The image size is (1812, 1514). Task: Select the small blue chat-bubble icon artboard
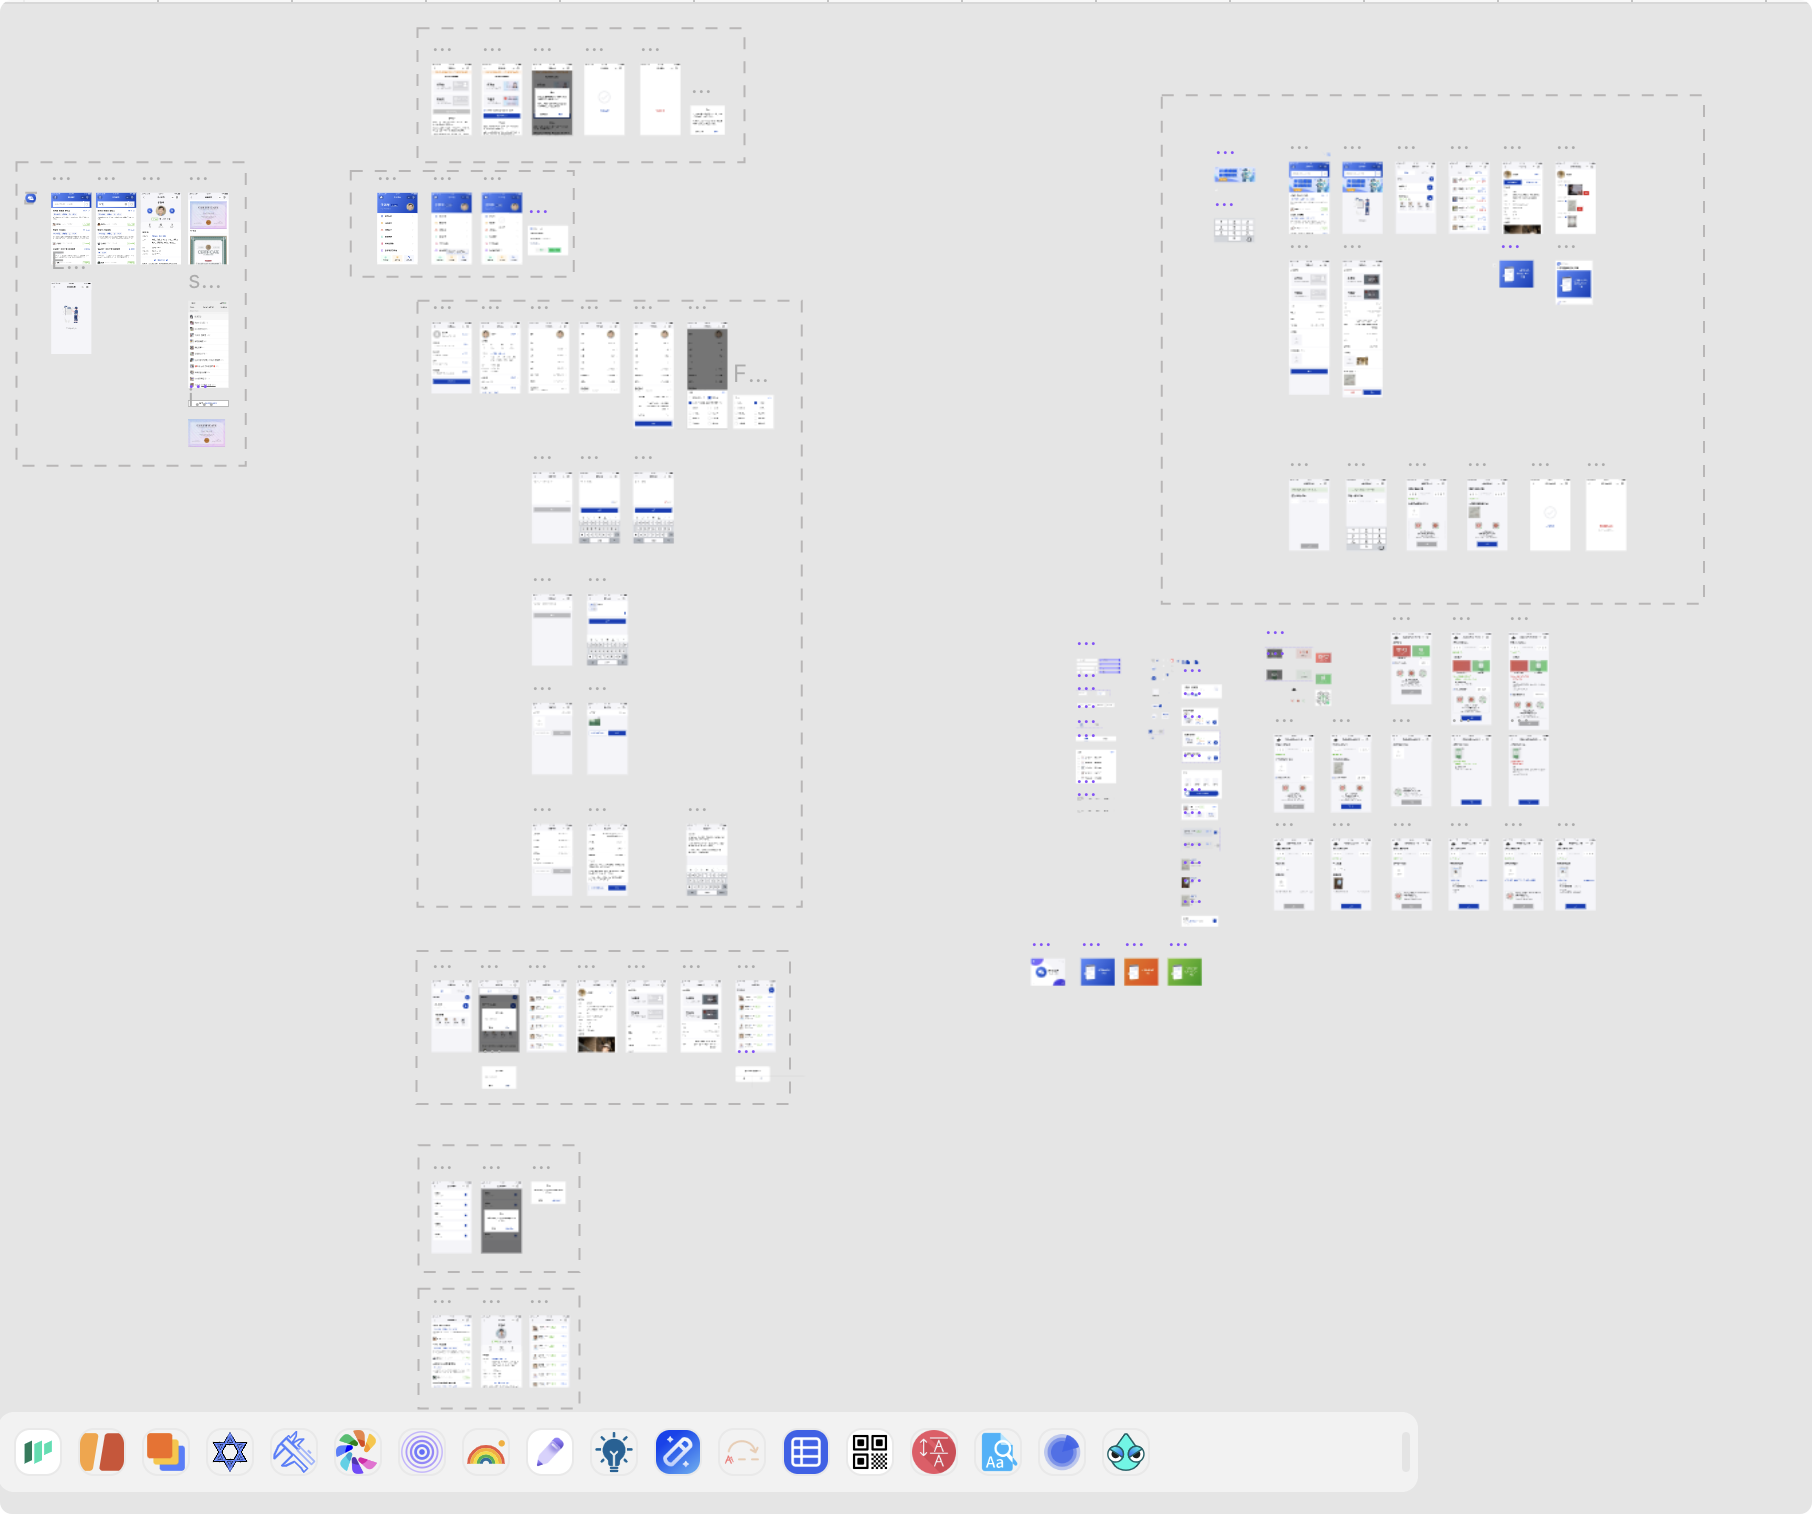(x=31, y=198)
